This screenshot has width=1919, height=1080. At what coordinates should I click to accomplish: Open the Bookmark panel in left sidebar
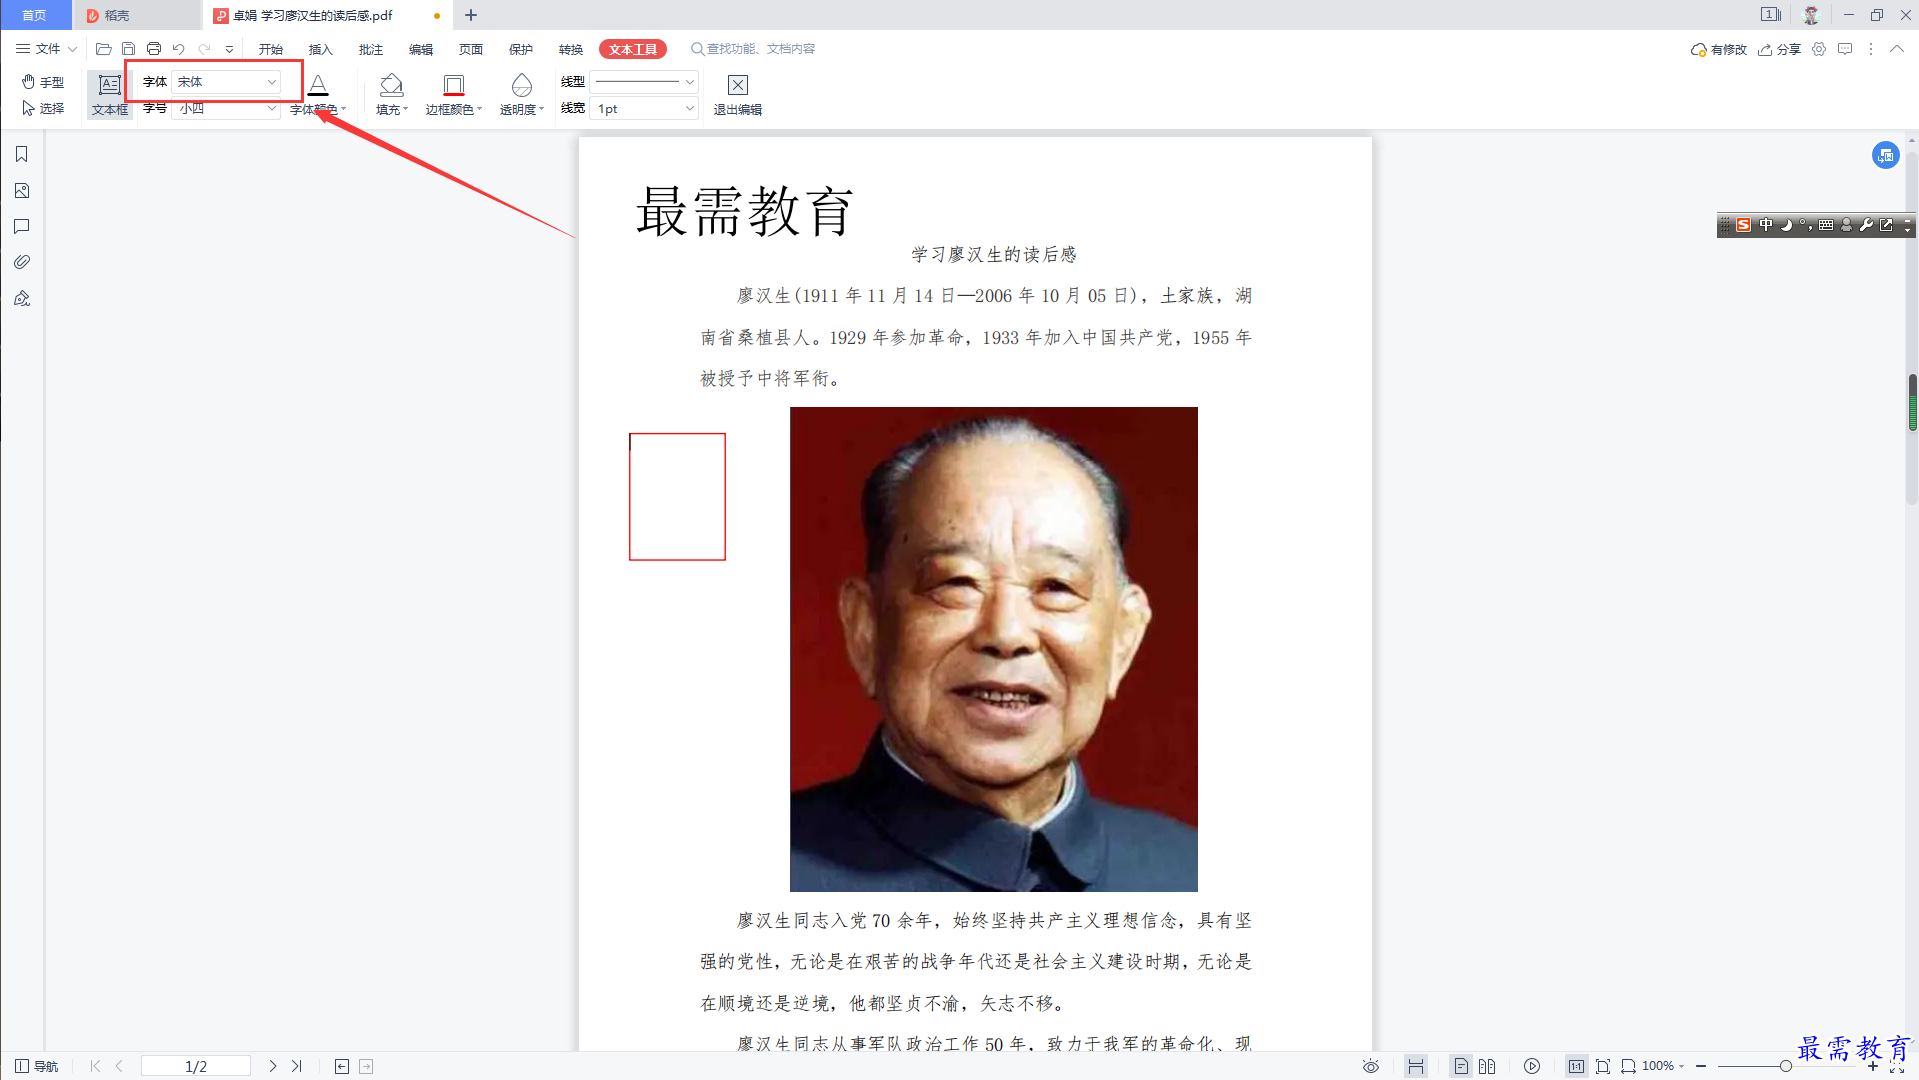[21, 154]
